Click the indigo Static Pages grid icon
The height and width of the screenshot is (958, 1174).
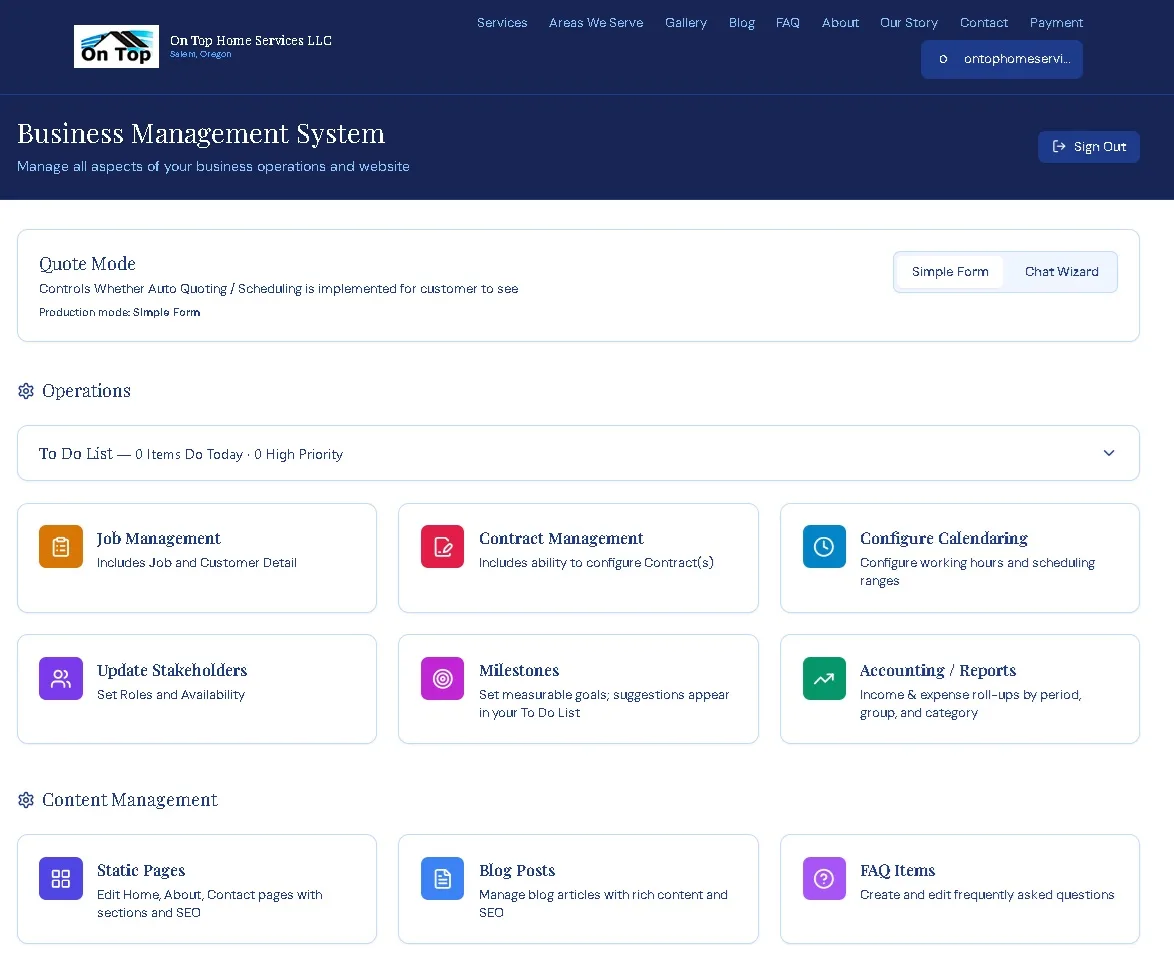click(61, 878)
